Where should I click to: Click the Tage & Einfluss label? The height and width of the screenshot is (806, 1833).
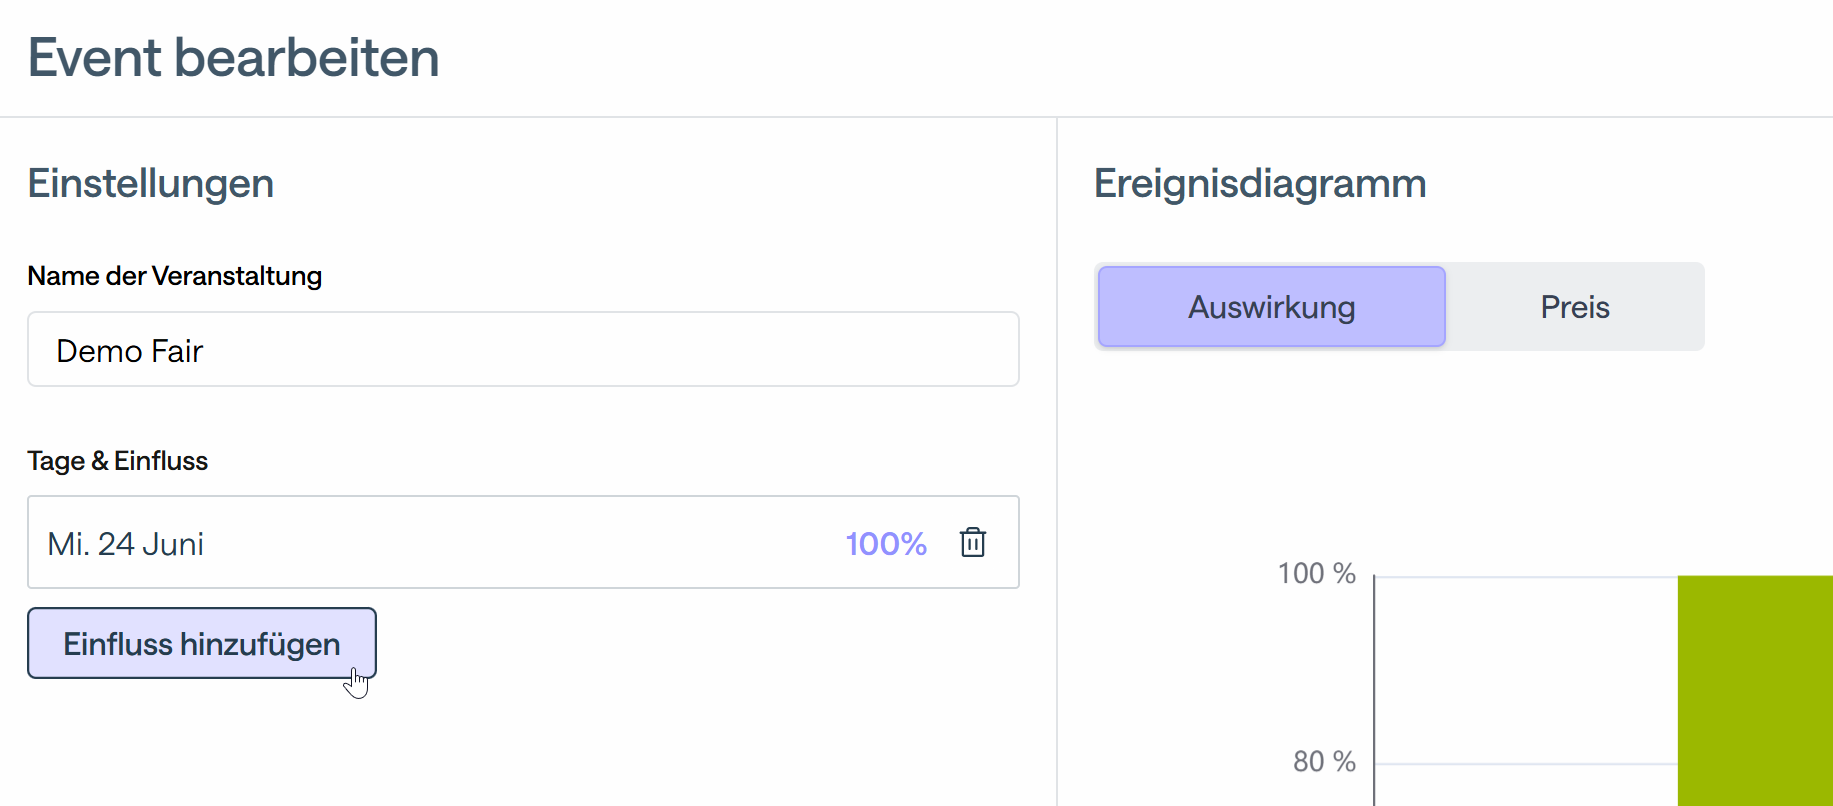point(117,461)
